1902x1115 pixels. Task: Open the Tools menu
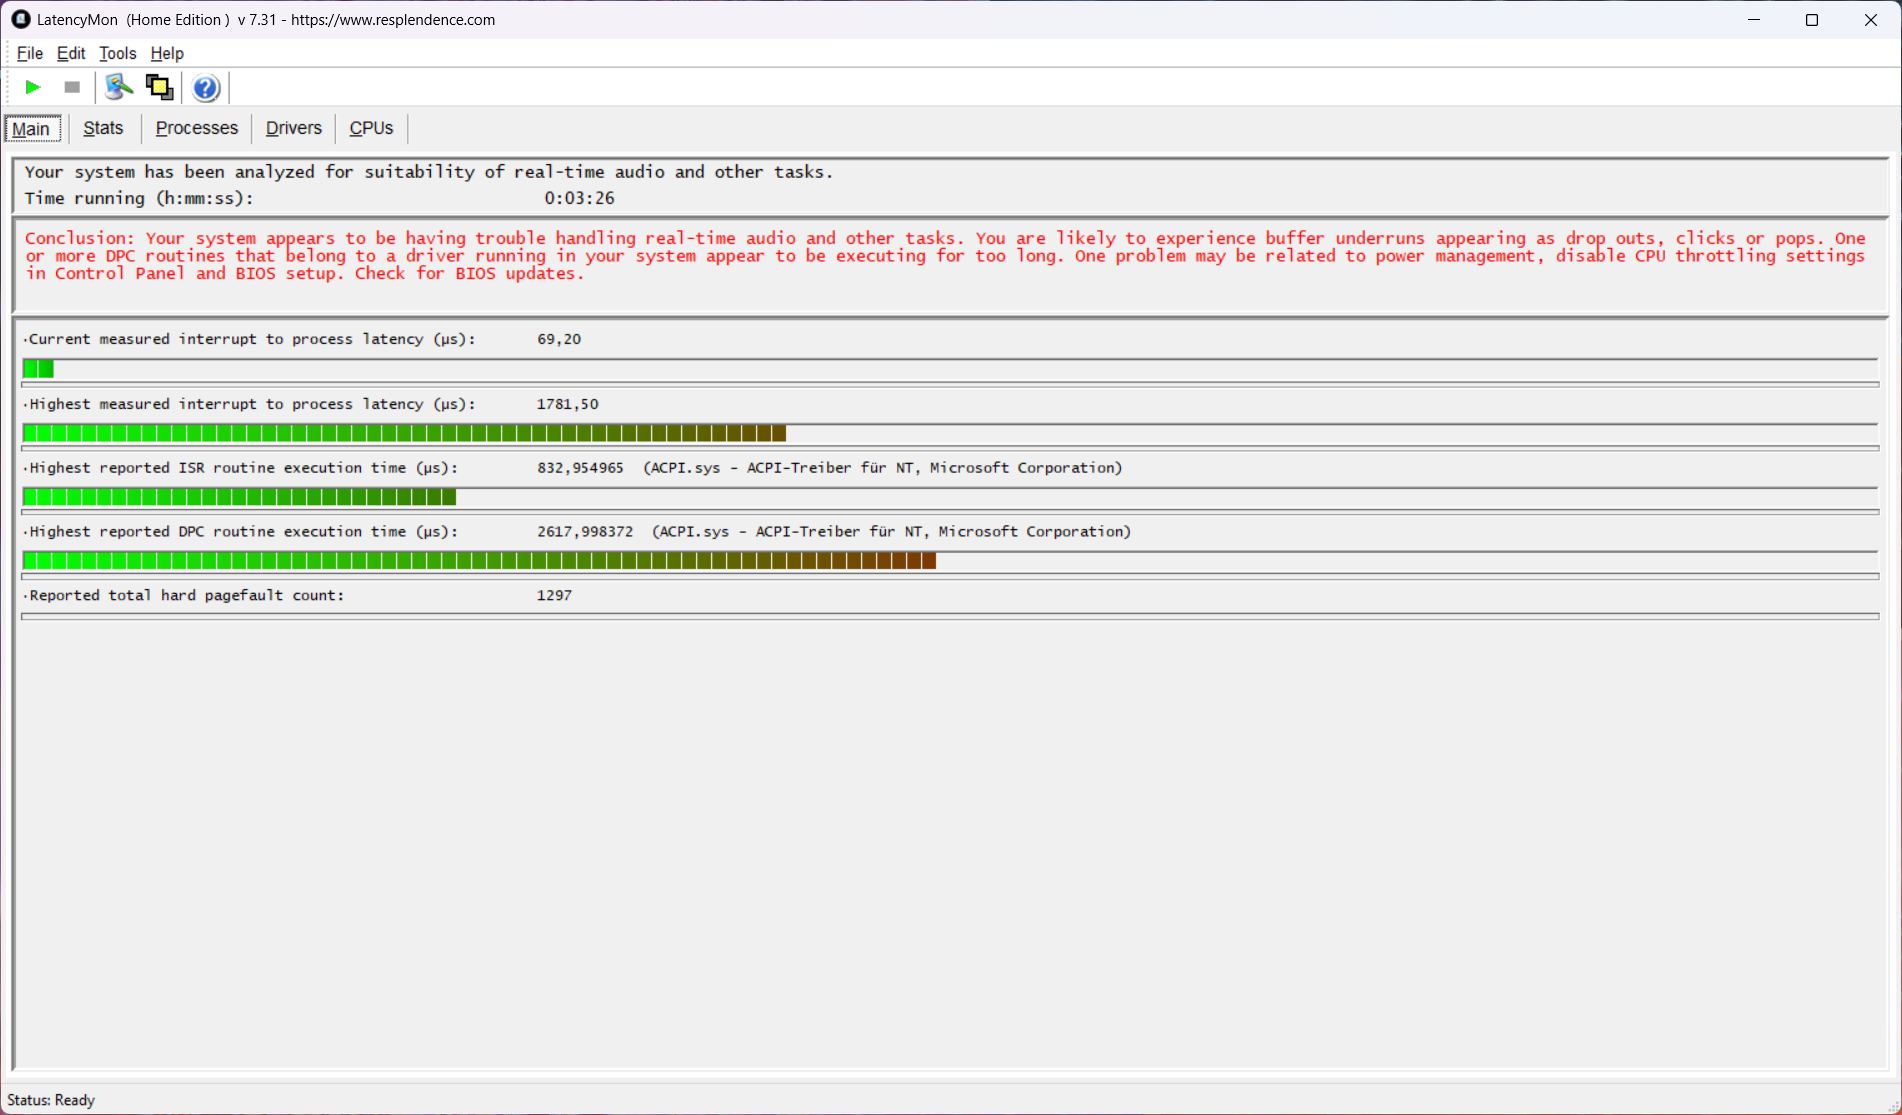coord(117,53)
